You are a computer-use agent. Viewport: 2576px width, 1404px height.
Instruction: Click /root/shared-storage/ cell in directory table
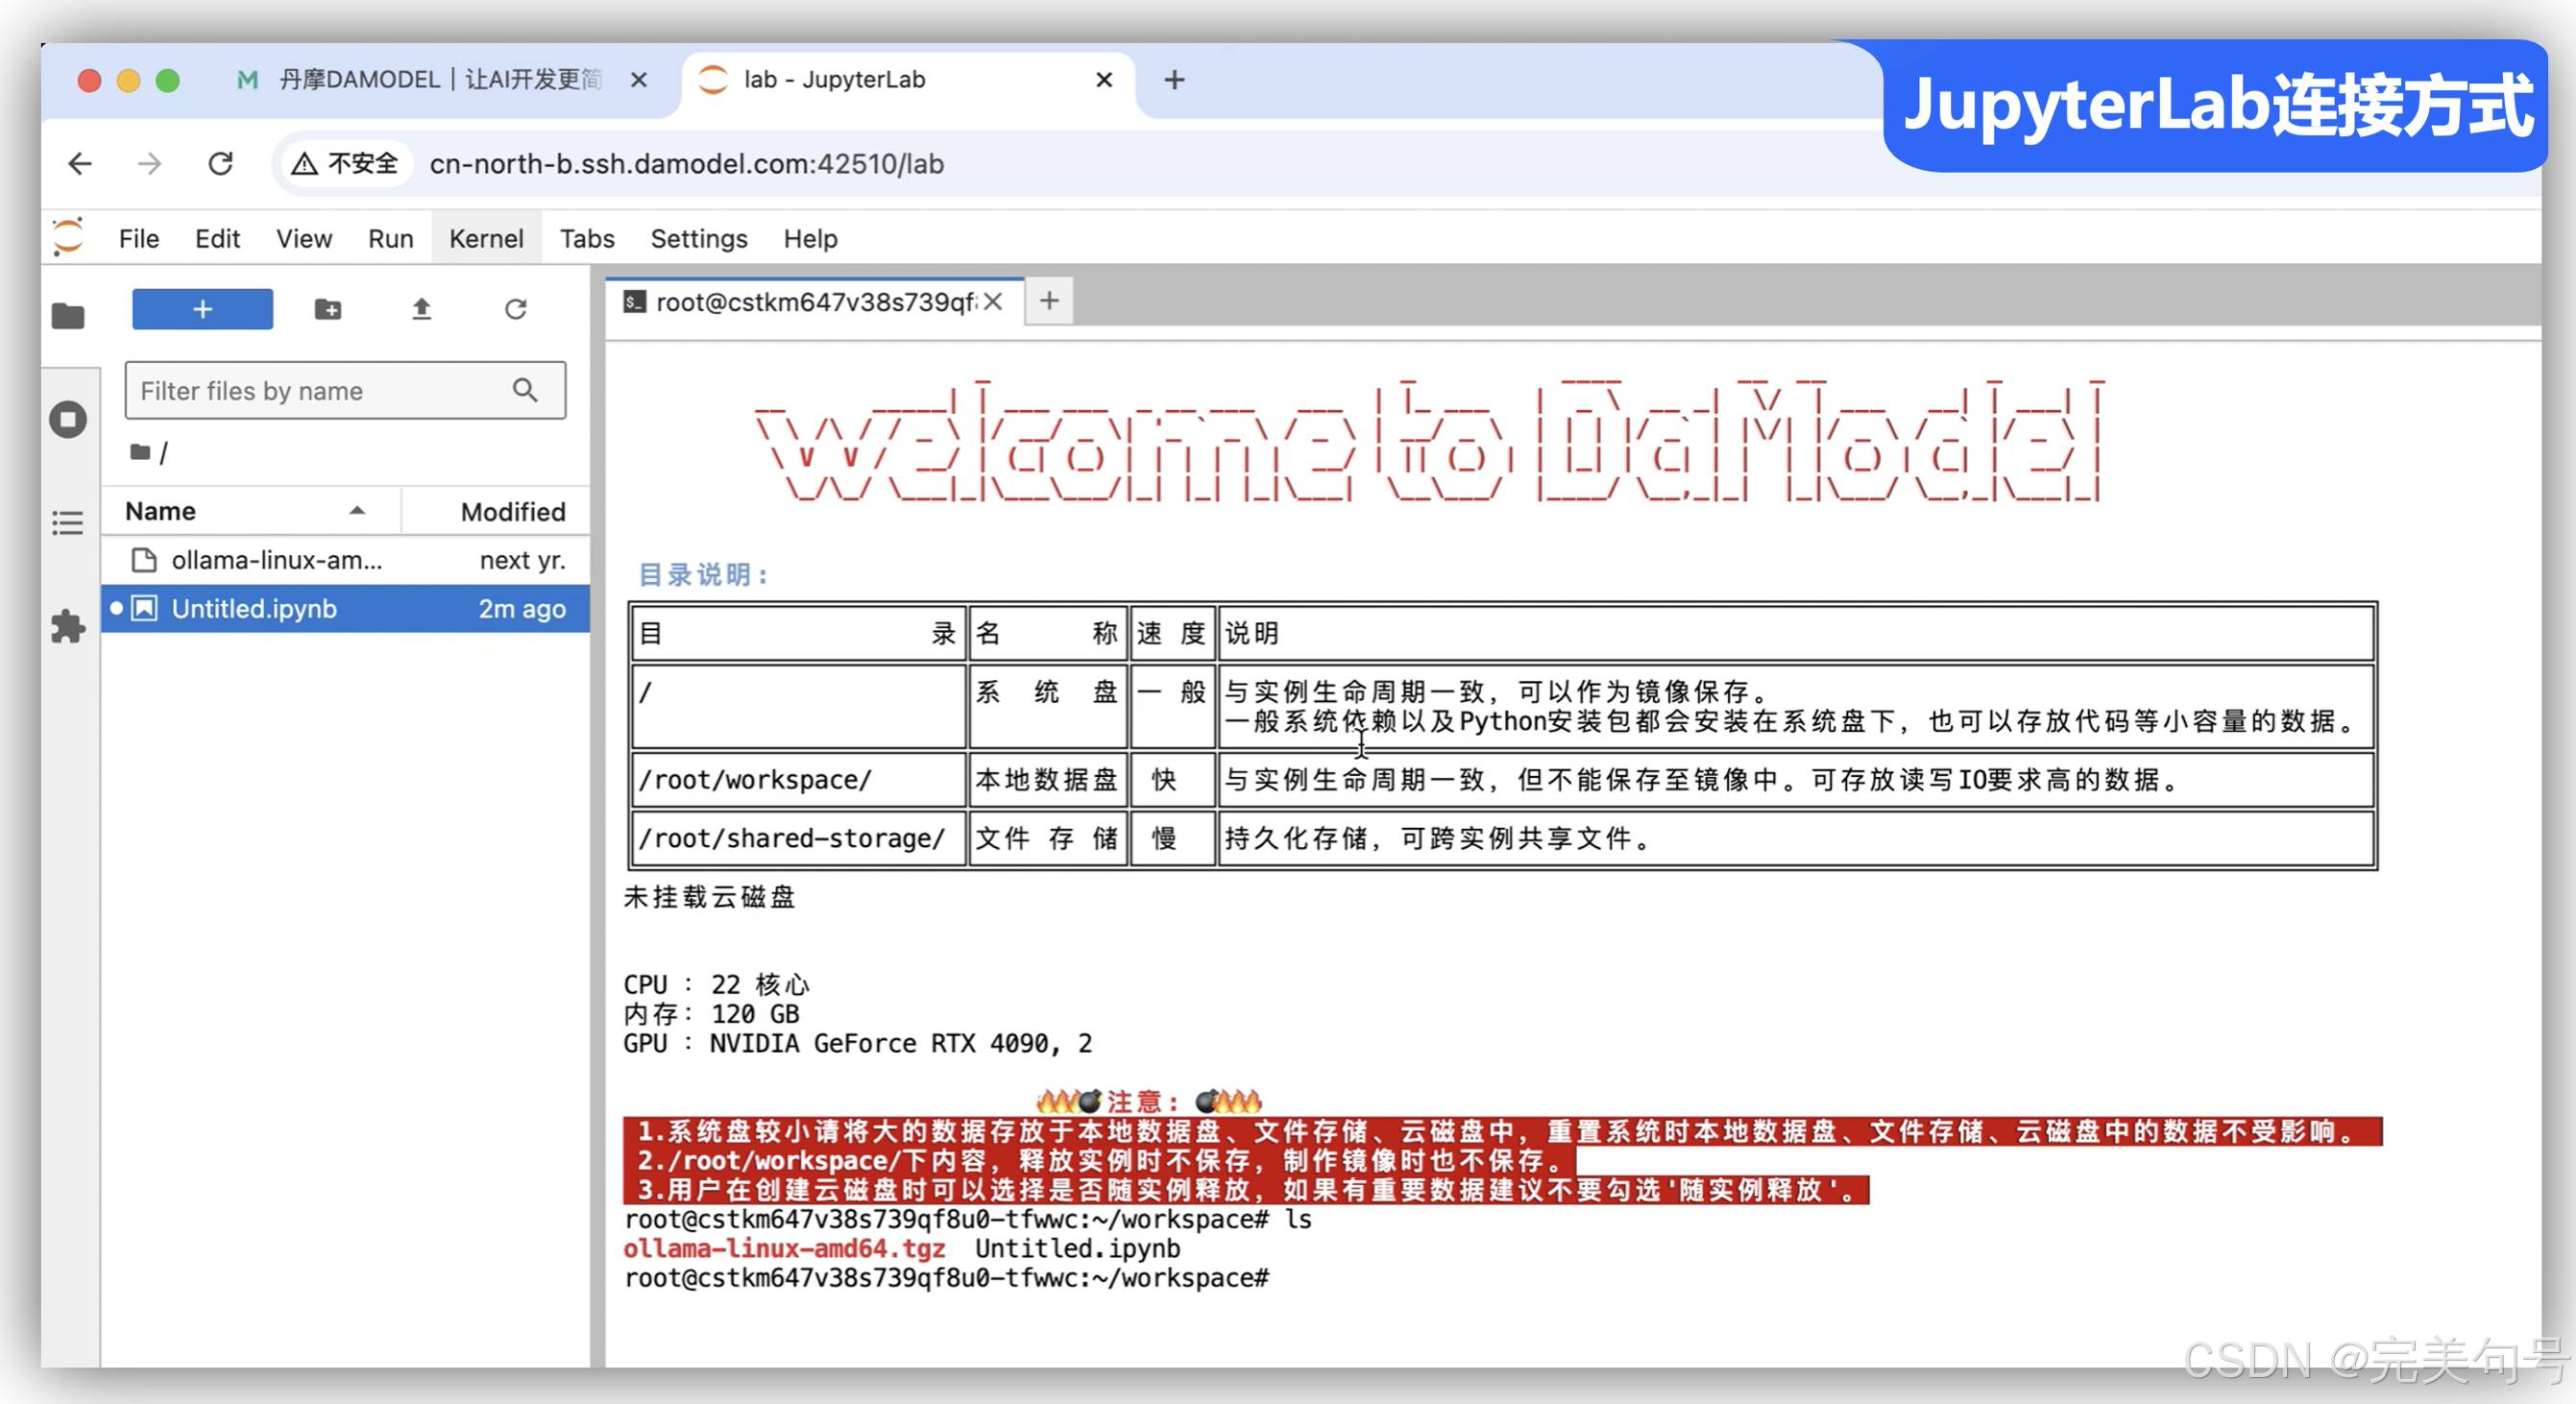point(798,838)
